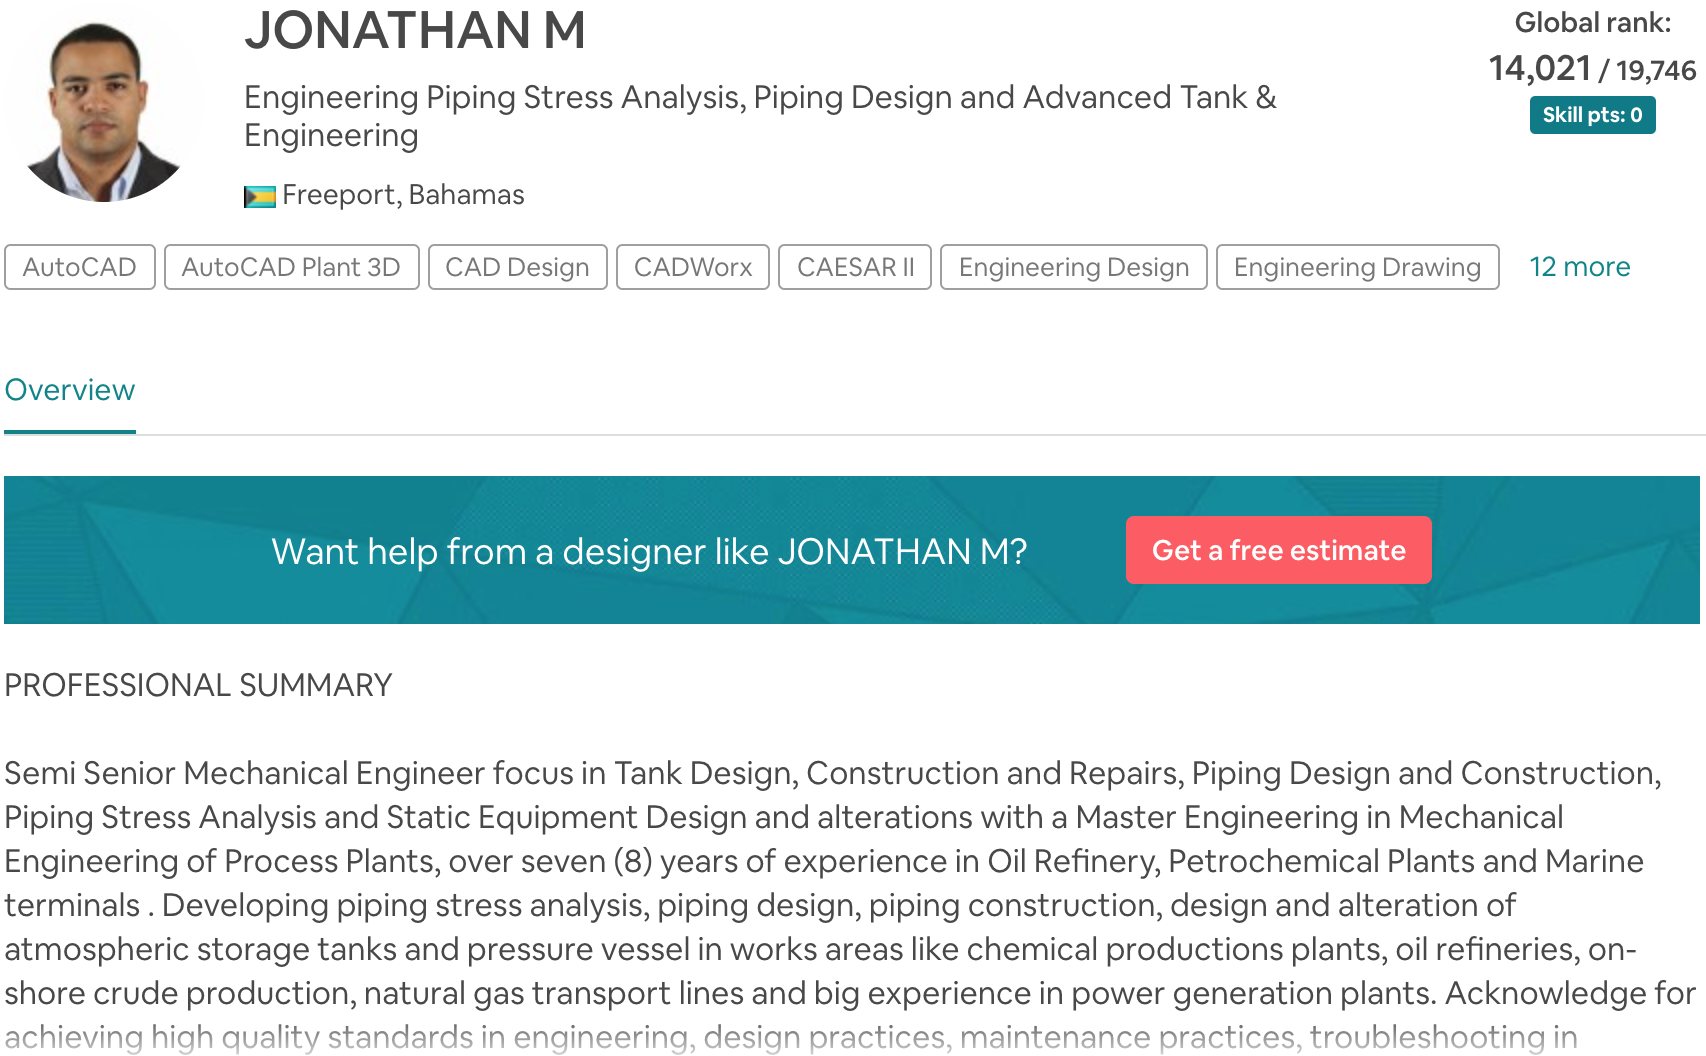1706x1056 pixels.
Task: Select the CAESAR II skill tag
Action: click(855, 267)
